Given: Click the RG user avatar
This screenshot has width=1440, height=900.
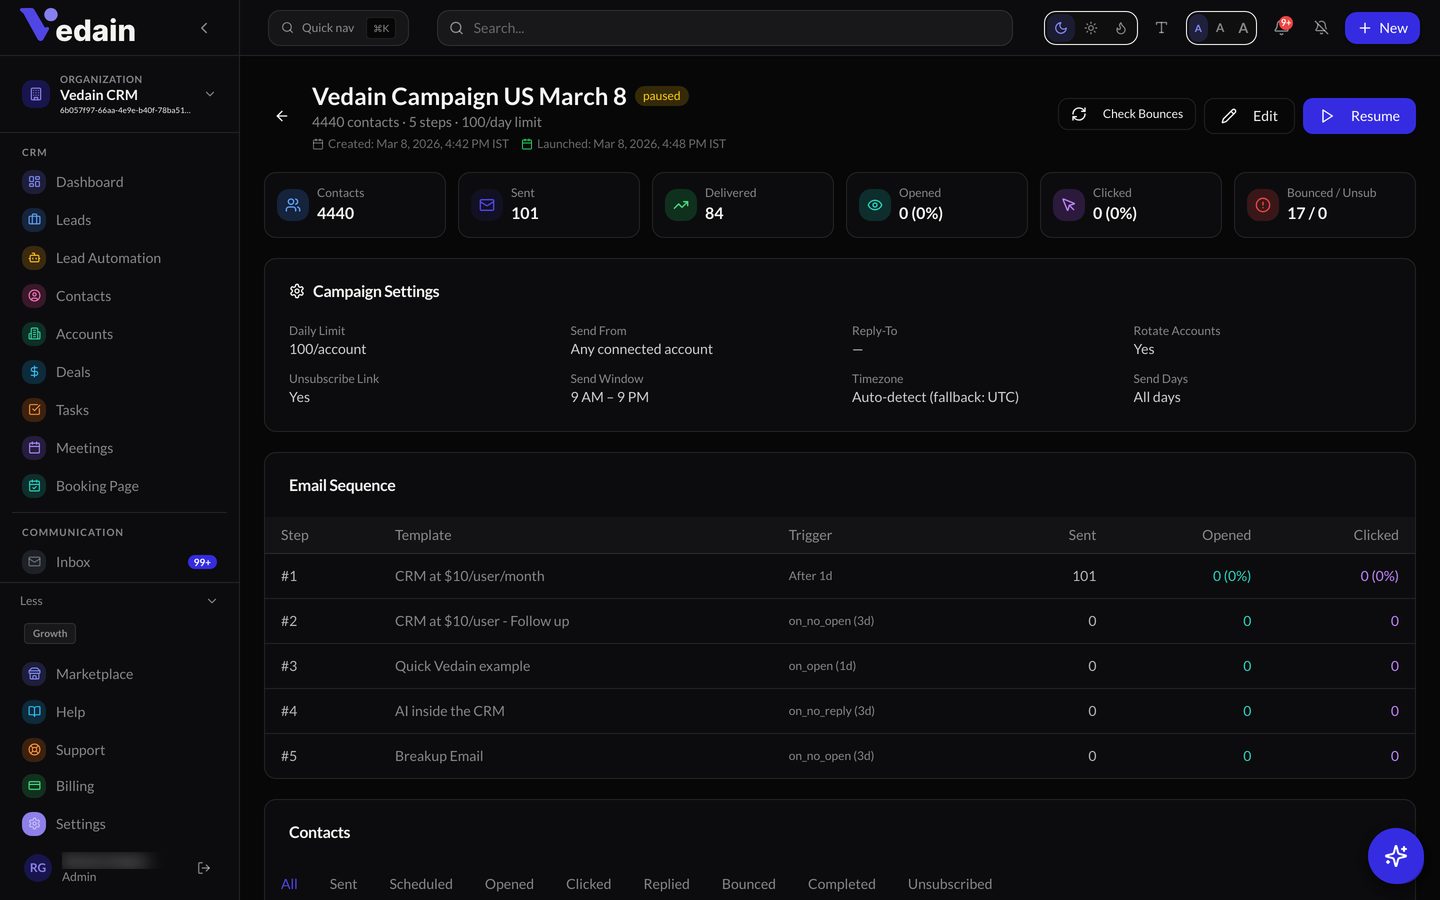Looking at the screenshot, I should [x=38, y=868].
